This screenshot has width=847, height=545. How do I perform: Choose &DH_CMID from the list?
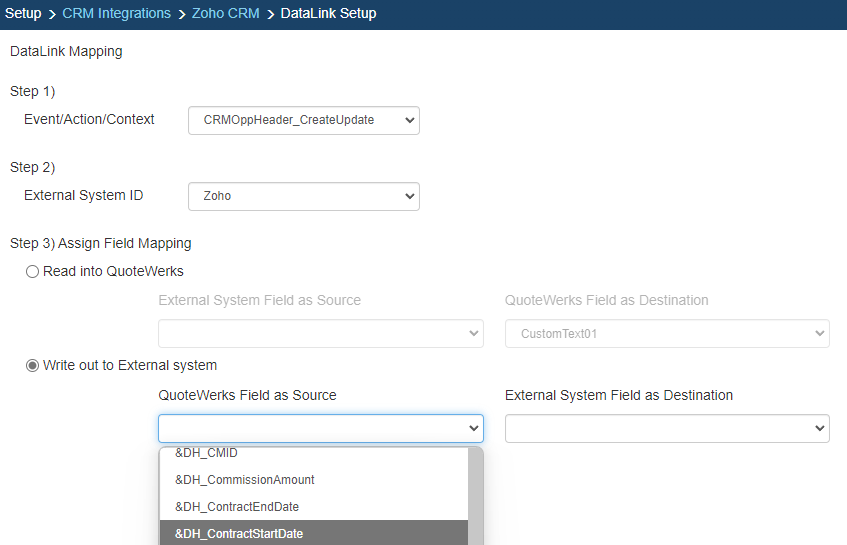click(x=206, y=454)
